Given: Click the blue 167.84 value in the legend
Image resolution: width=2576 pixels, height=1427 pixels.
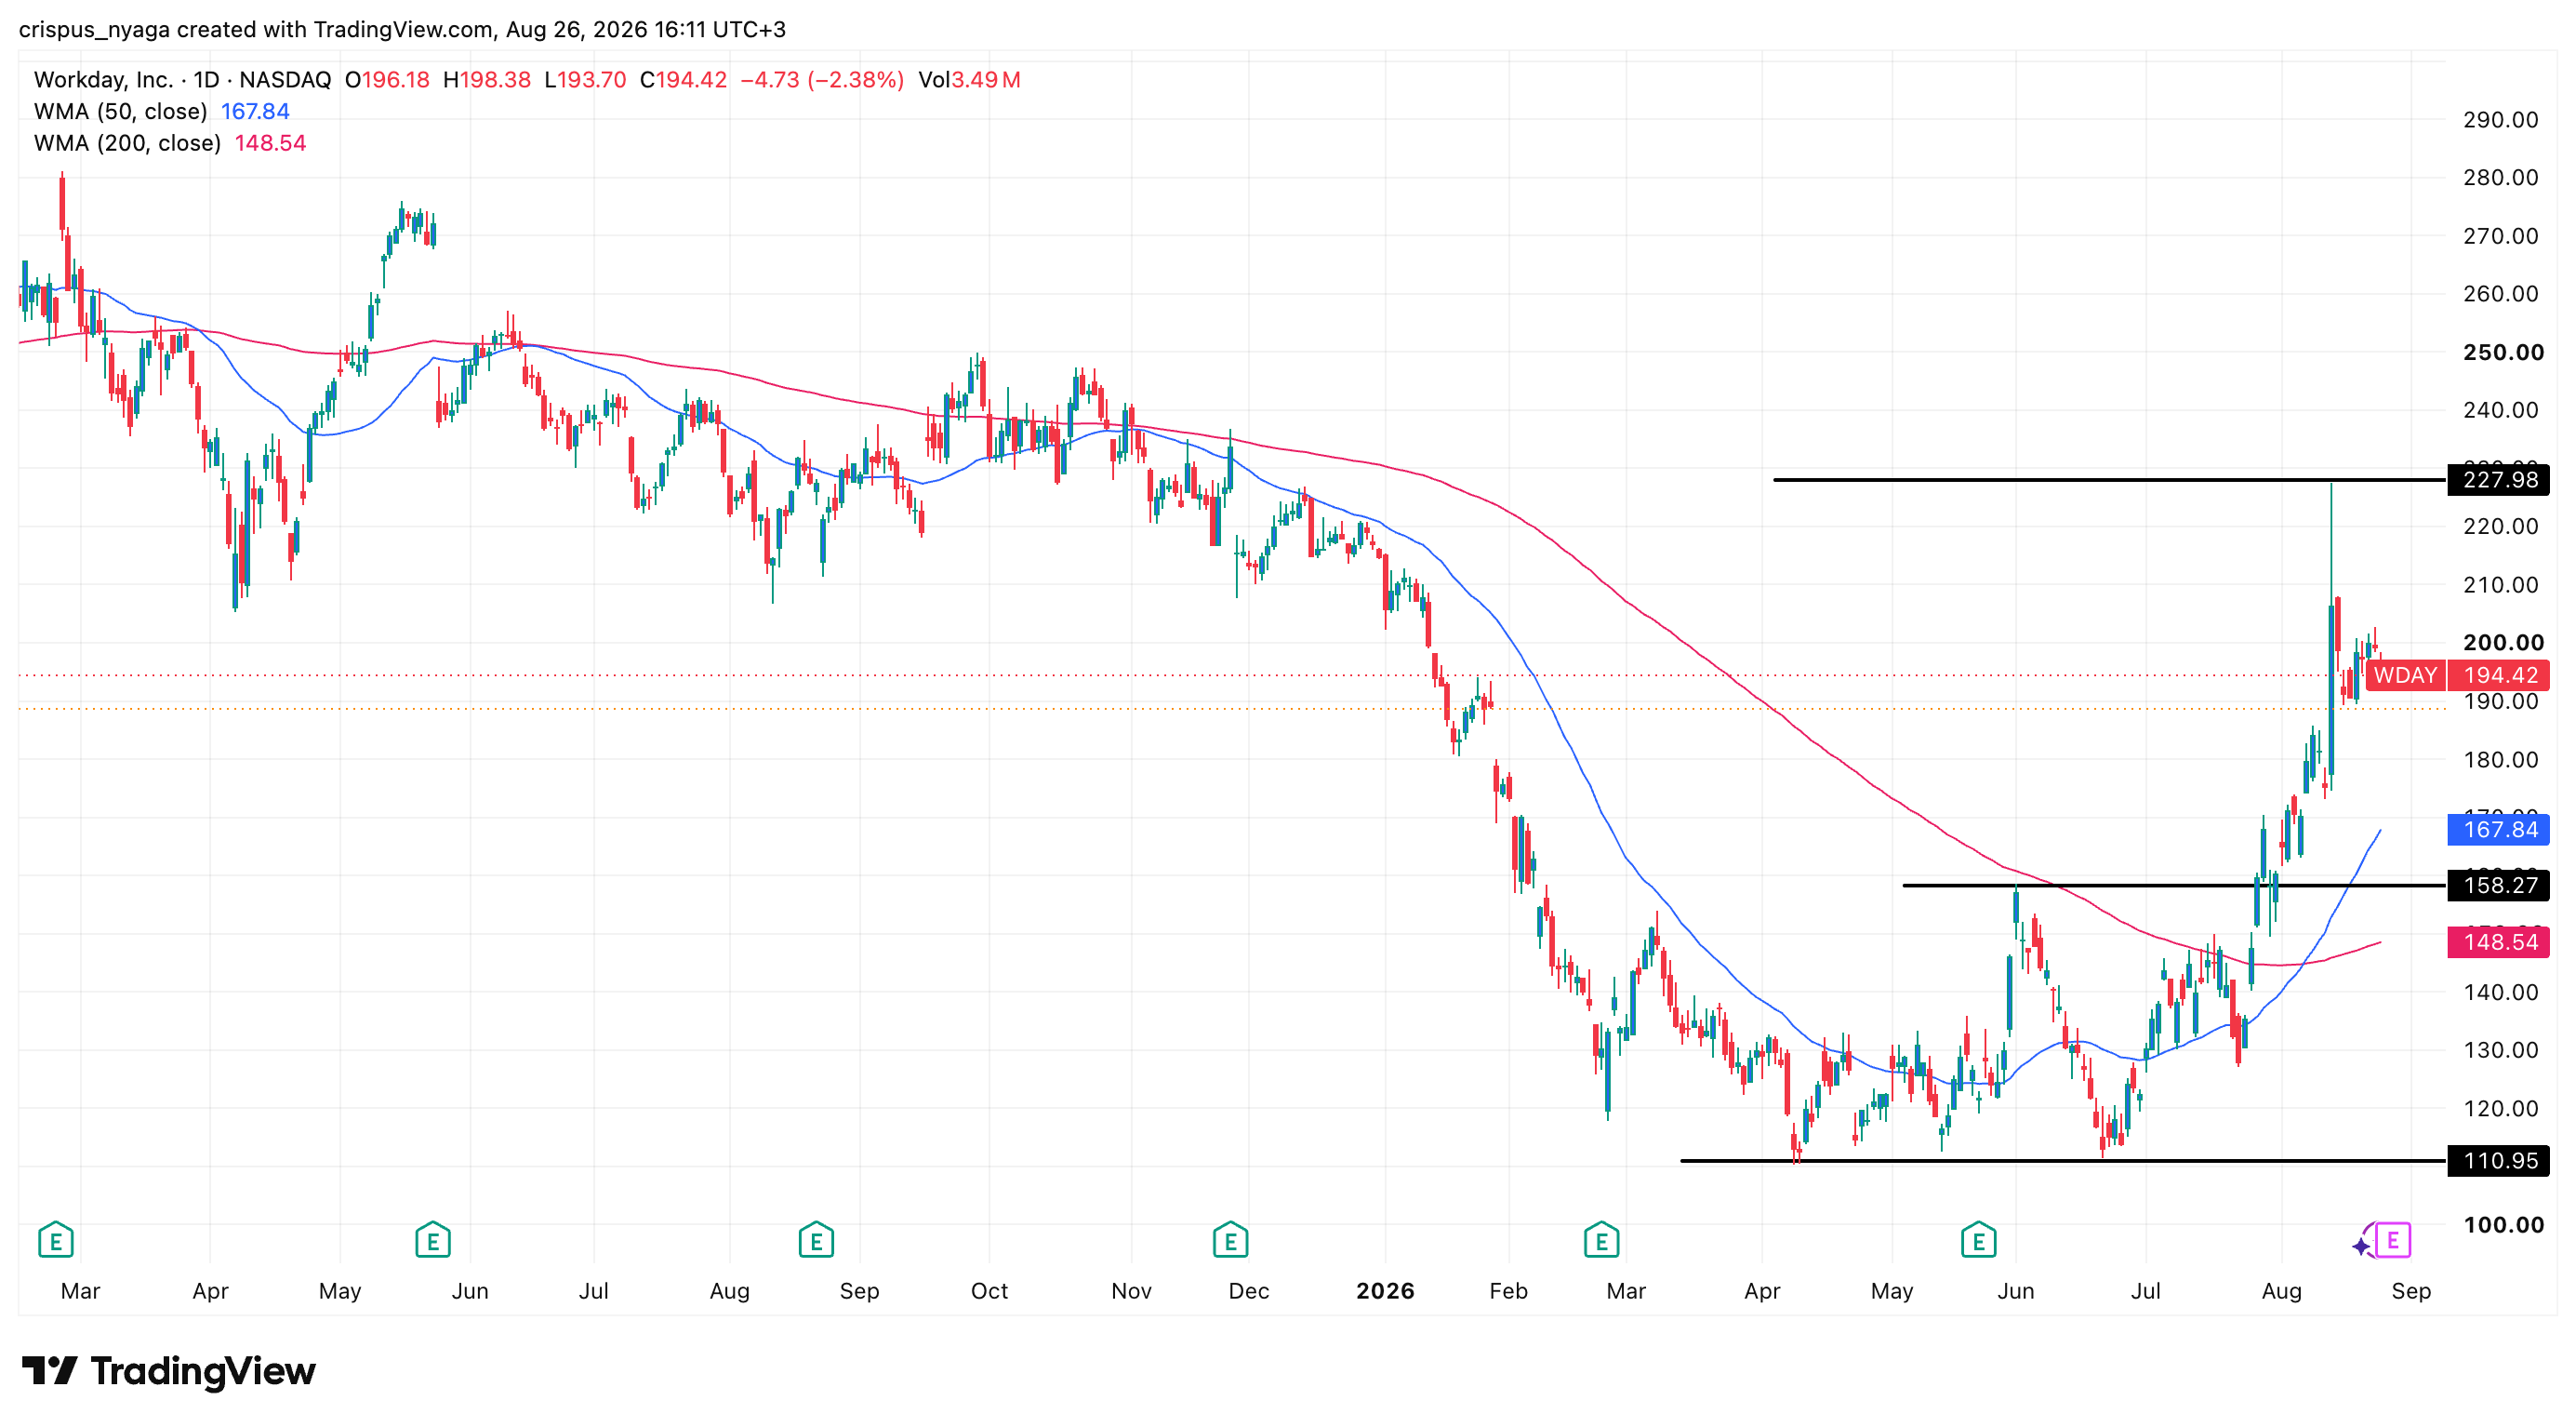Looking at the screenshot, I should (x=255, y=112).
